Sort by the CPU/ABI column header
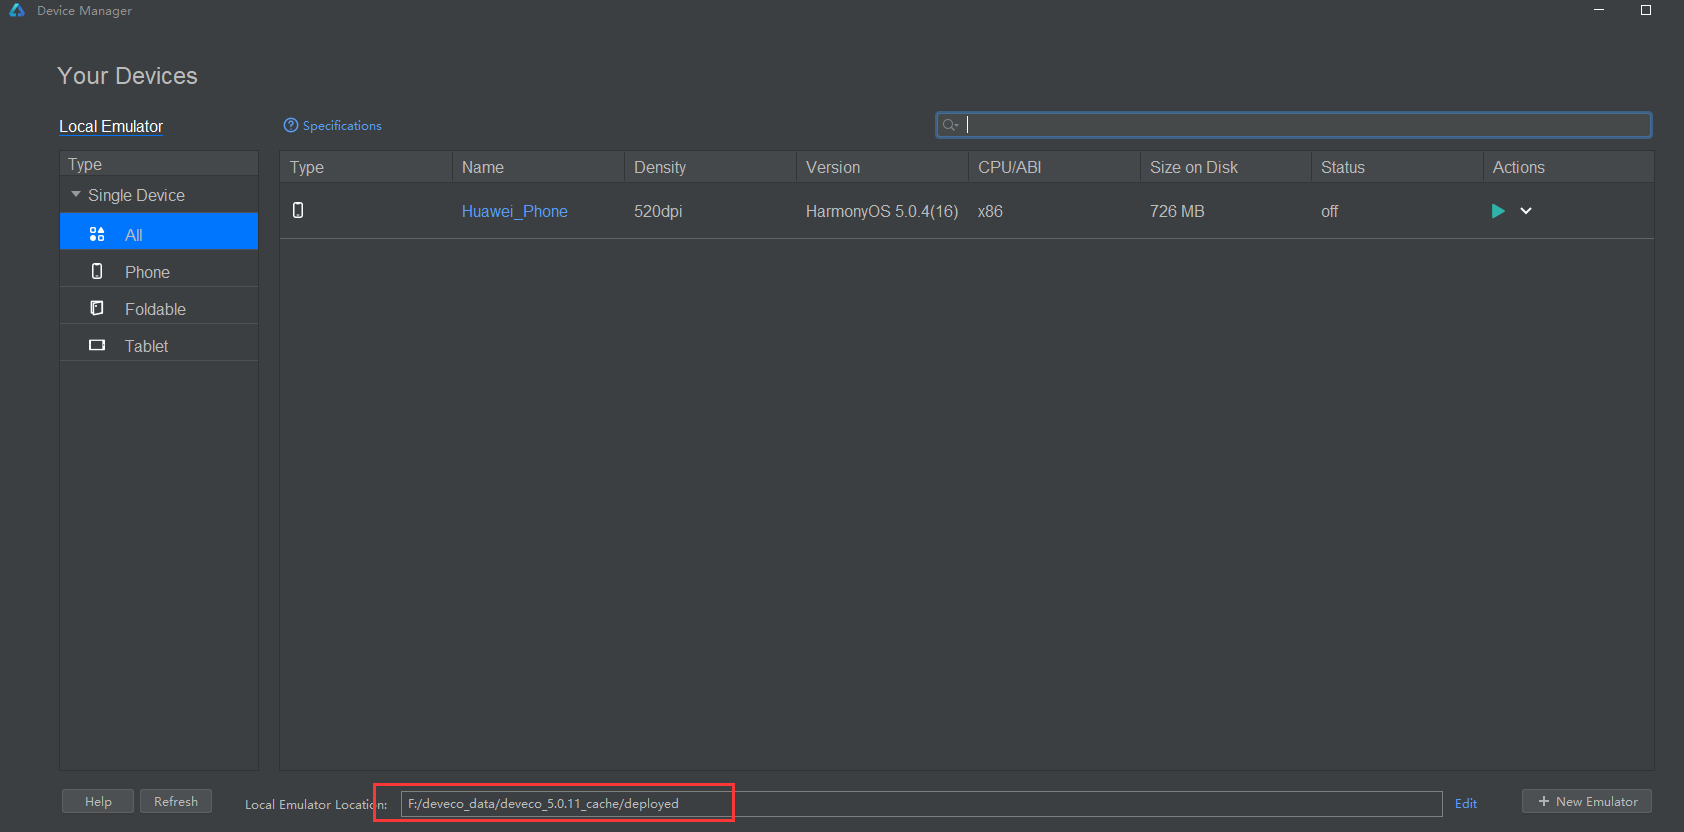This screenshot has width=1684, height=832. (1054, 167)
